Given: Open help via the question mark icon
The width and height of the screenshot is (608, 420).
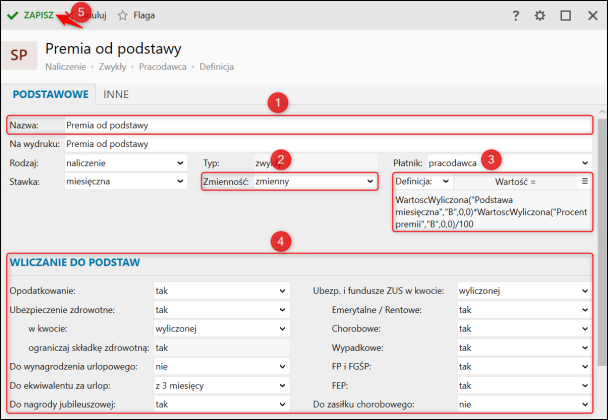Looking at the screenshot, I should click(x=515, y=16).
